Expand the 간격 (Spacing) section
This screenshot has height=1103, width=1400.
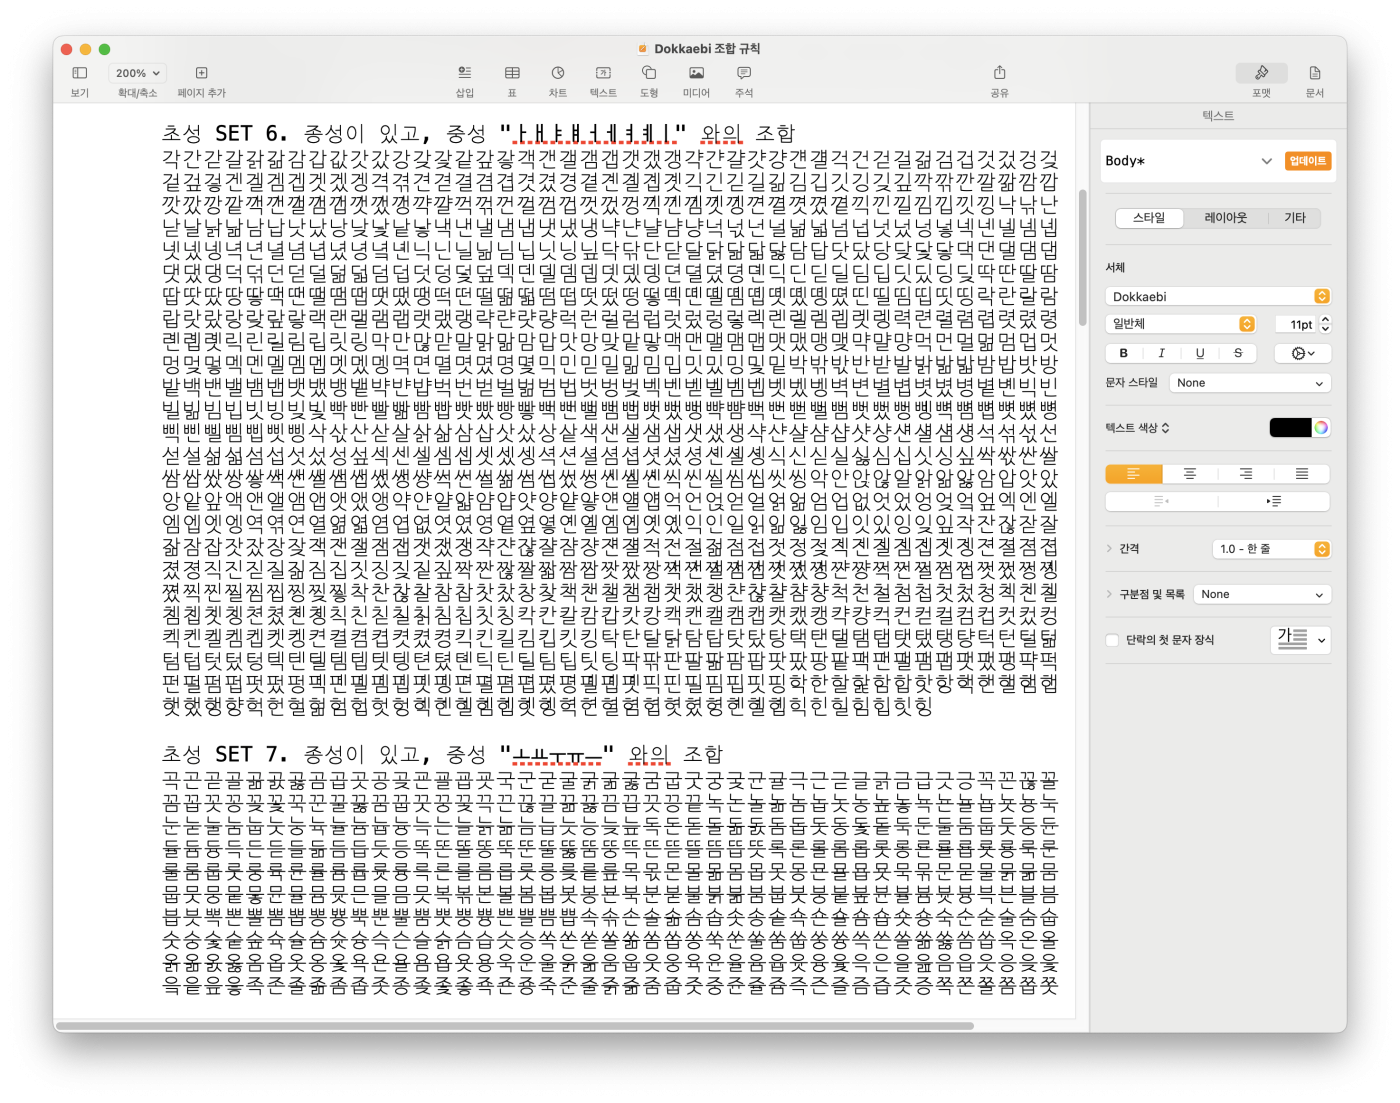[1109, 549]
